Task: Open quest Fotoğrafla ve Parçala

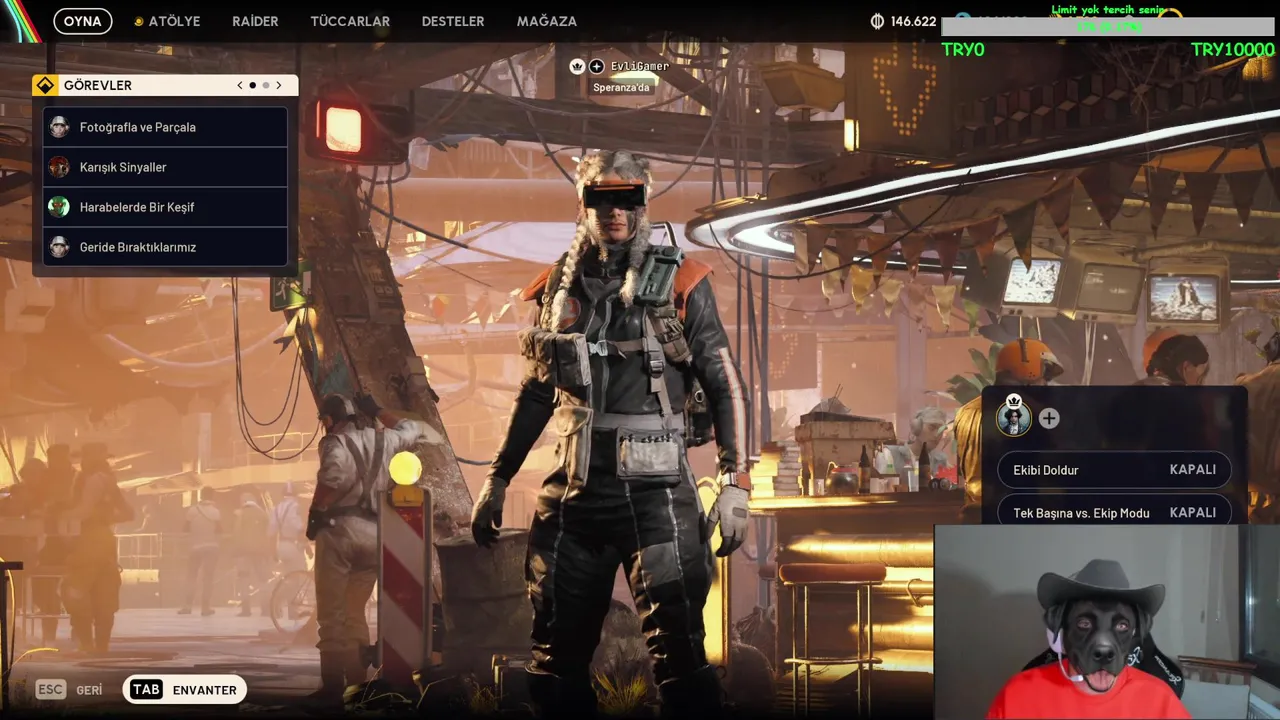Action: pyautogui.click(x=165, y=127)
